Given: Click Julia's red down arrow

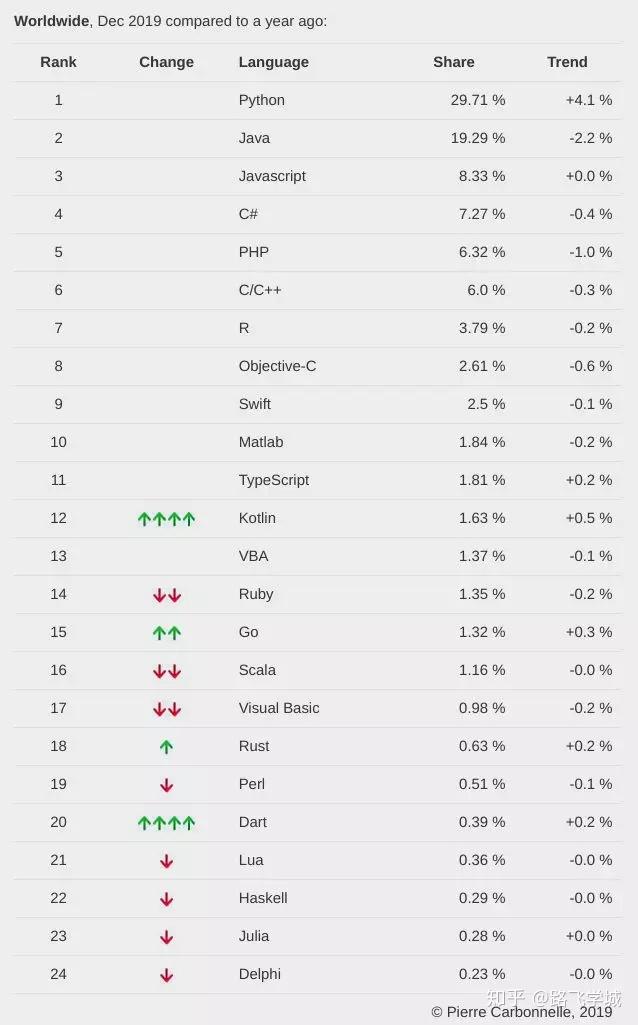Looking at the screenshot, I should point(166,937).
